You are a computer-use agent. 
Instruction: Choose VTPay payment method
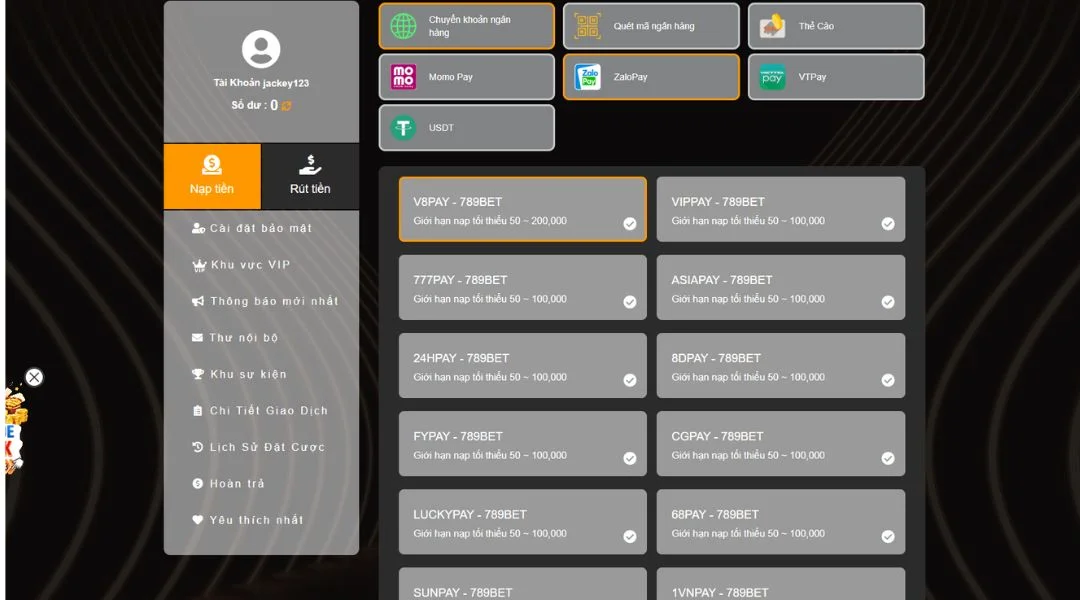coord(836,77)
